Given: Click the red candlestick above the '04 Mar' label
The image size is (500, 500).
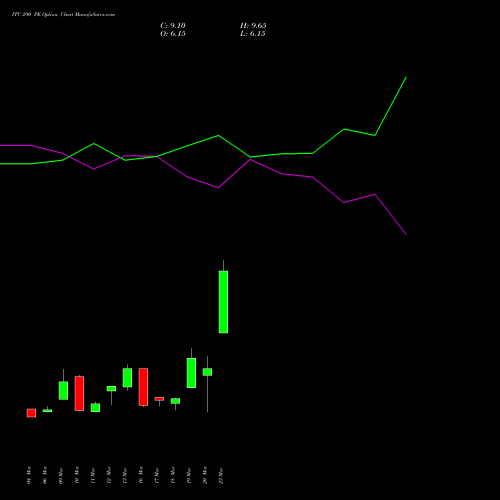Looking at the screenshot, I should coord(31,413).
